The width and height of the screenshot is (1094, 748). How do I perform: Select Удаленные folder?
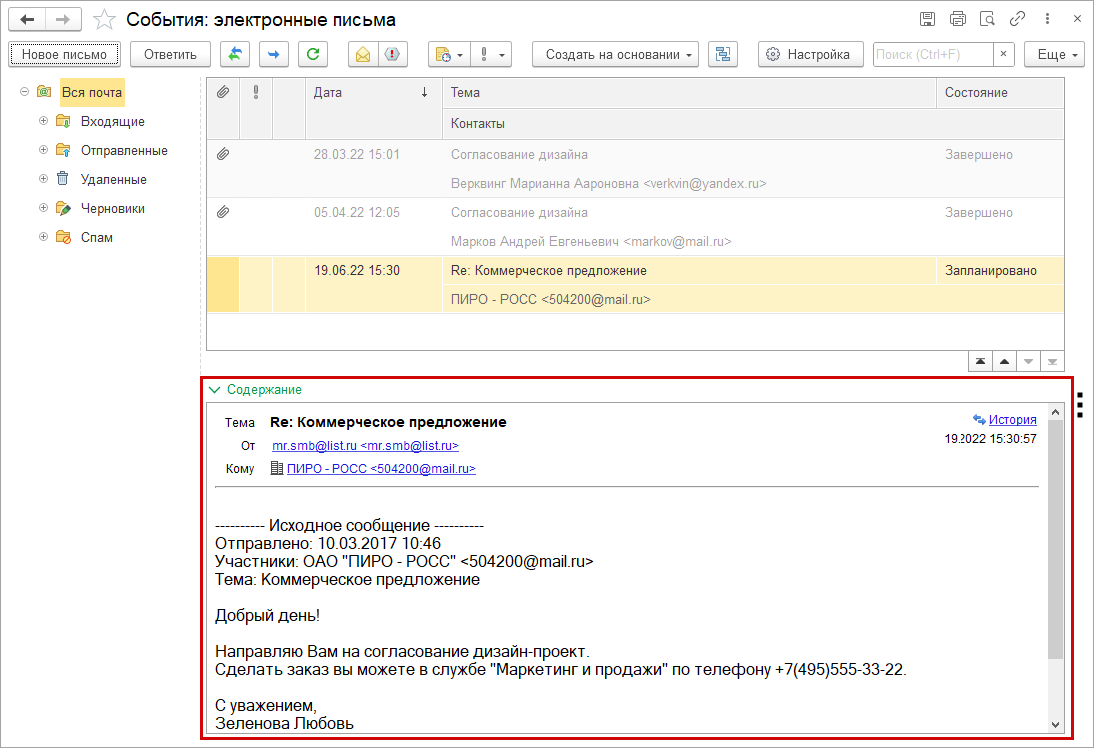114,179
